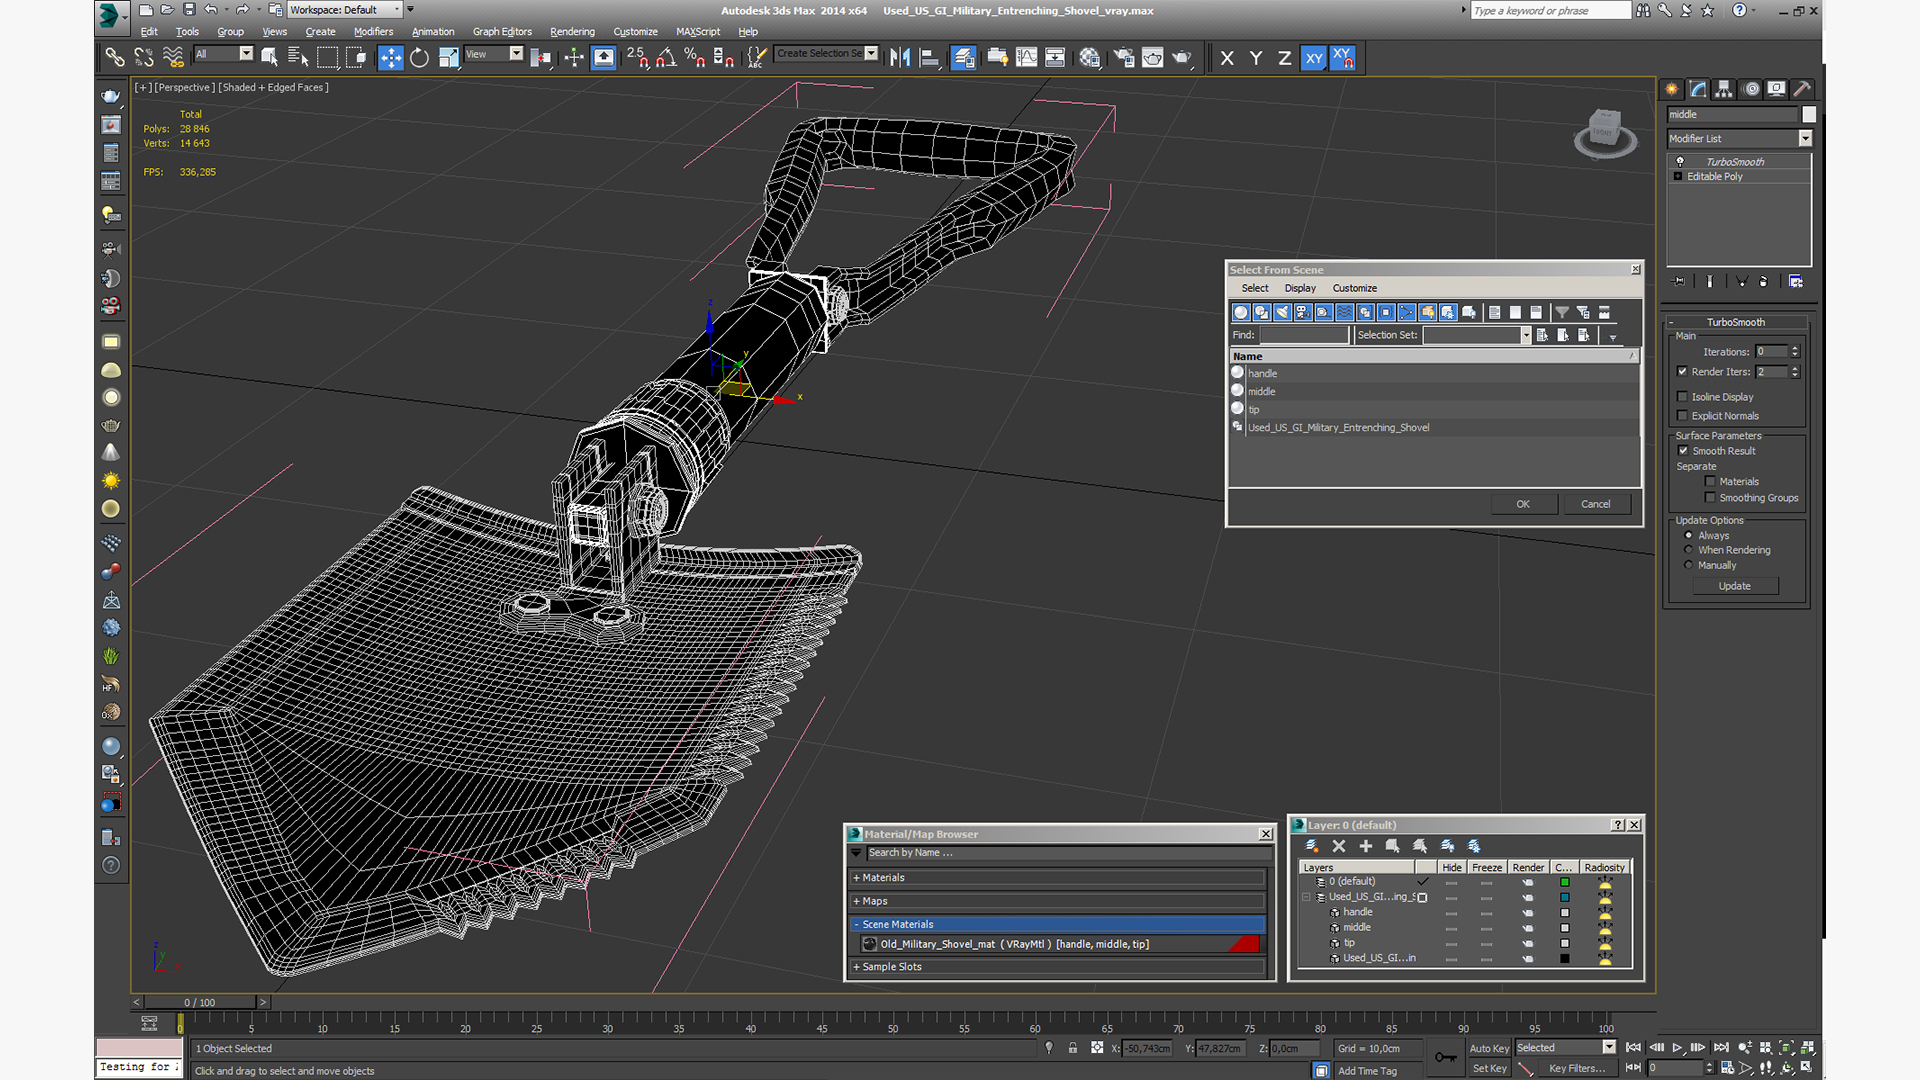The image size is (1920, 1080).
Task: Open the Graph Editors menu
Action: pyautogui.click(x=502, y=32)
